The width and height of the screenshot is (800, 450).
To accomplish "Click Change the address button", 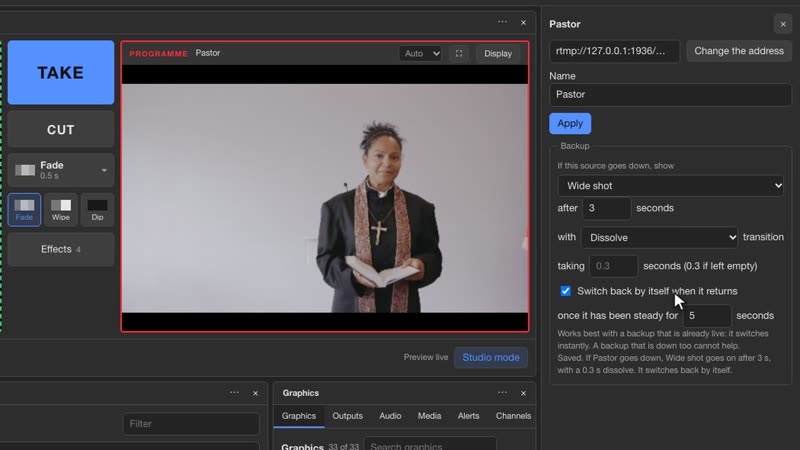I will click(739, 51).
